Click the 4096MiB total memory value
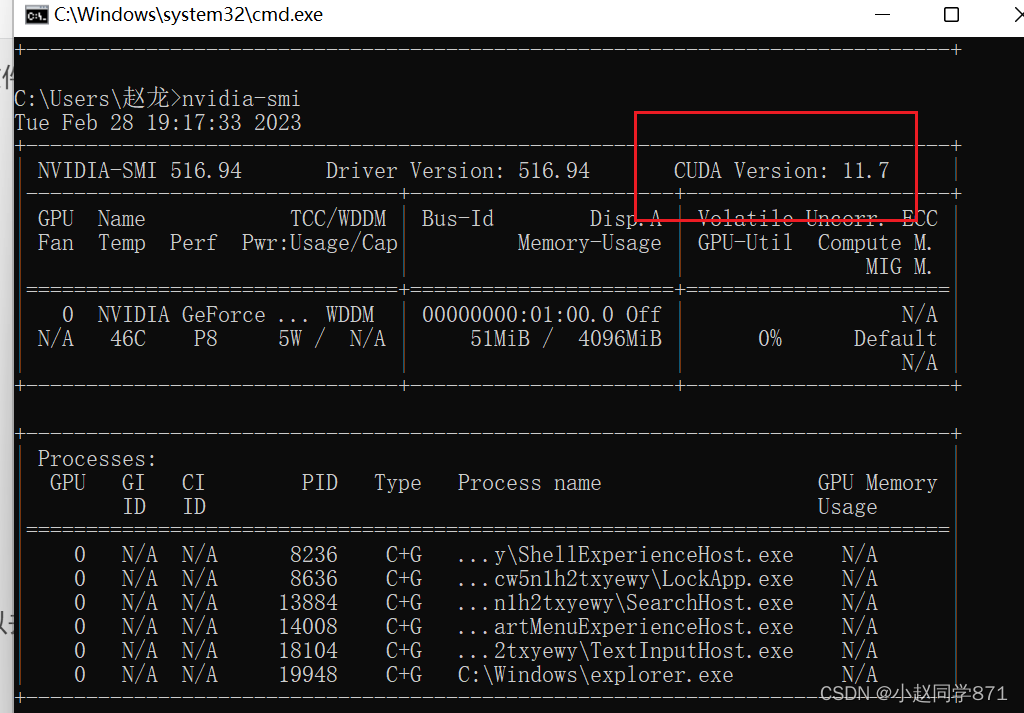 pyautogui.click(x=620, y=339)
